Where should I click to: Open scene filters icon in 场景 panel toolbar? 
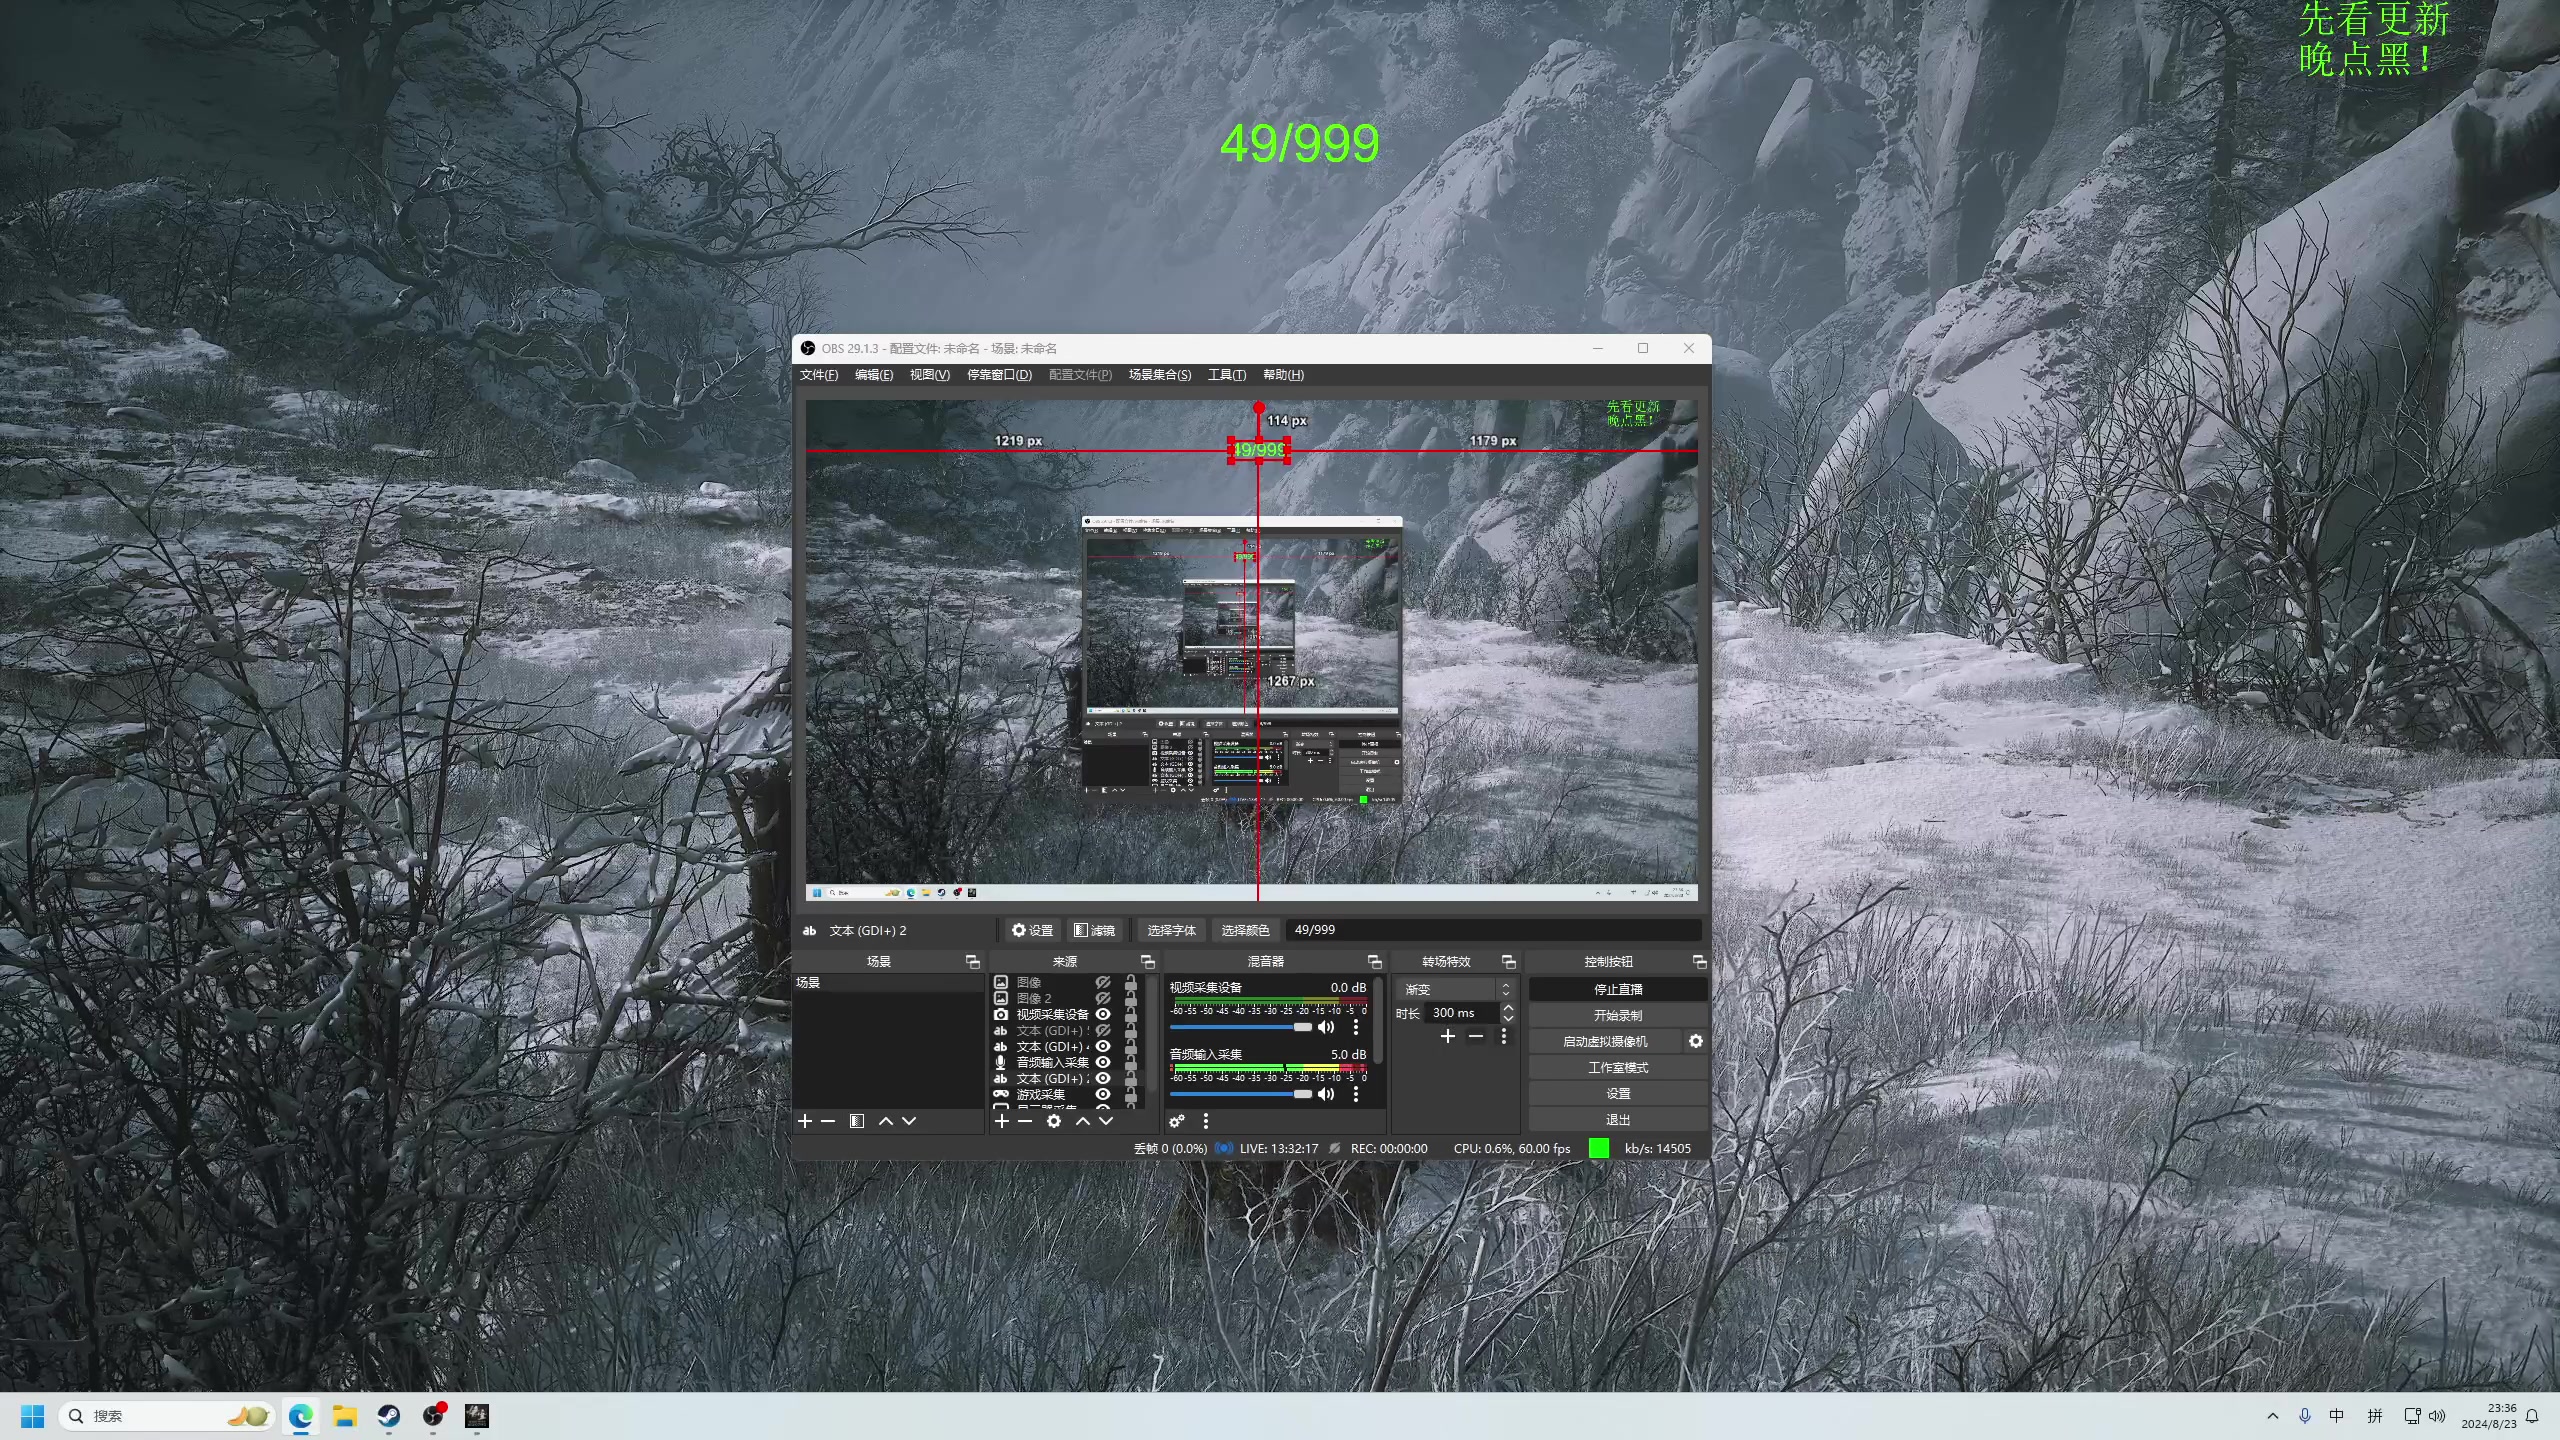[857, 1121]
